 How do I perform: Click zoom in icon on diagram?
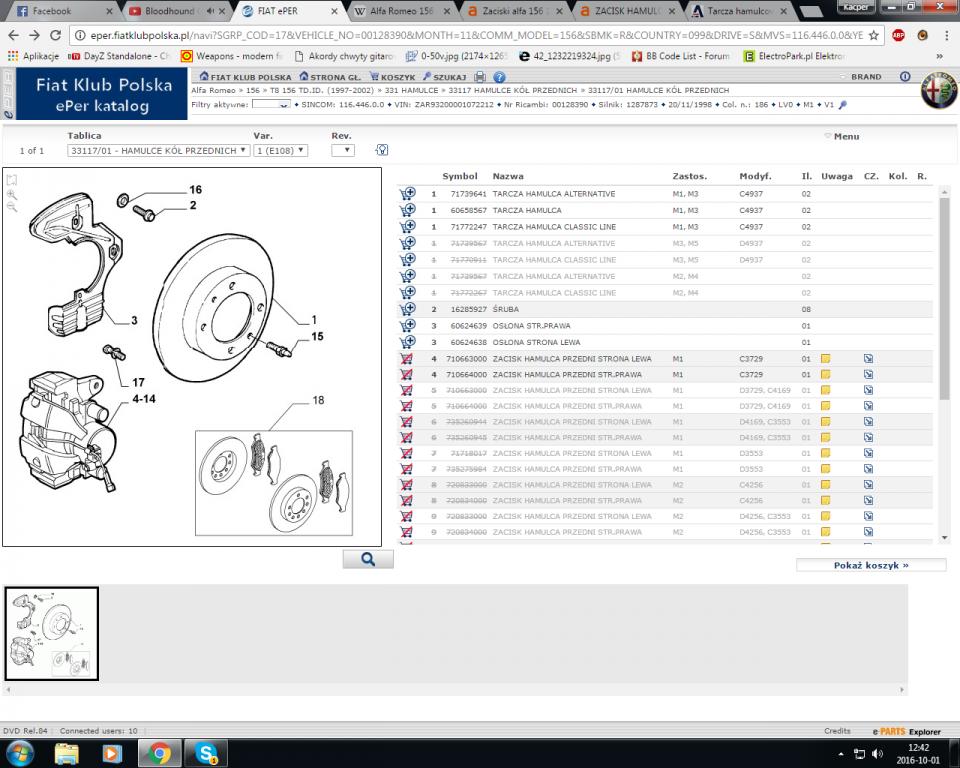[x=12, y=194]
